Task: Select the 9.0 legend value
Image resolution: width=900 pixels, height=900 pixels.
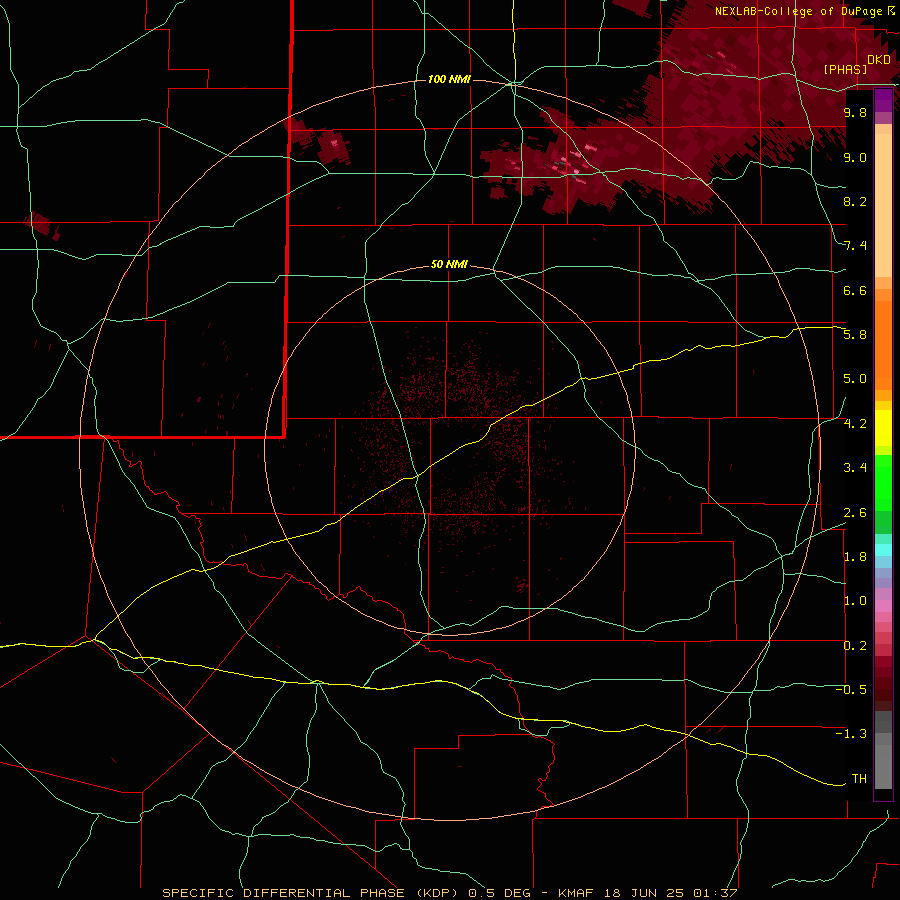Action: click(855, 157)
